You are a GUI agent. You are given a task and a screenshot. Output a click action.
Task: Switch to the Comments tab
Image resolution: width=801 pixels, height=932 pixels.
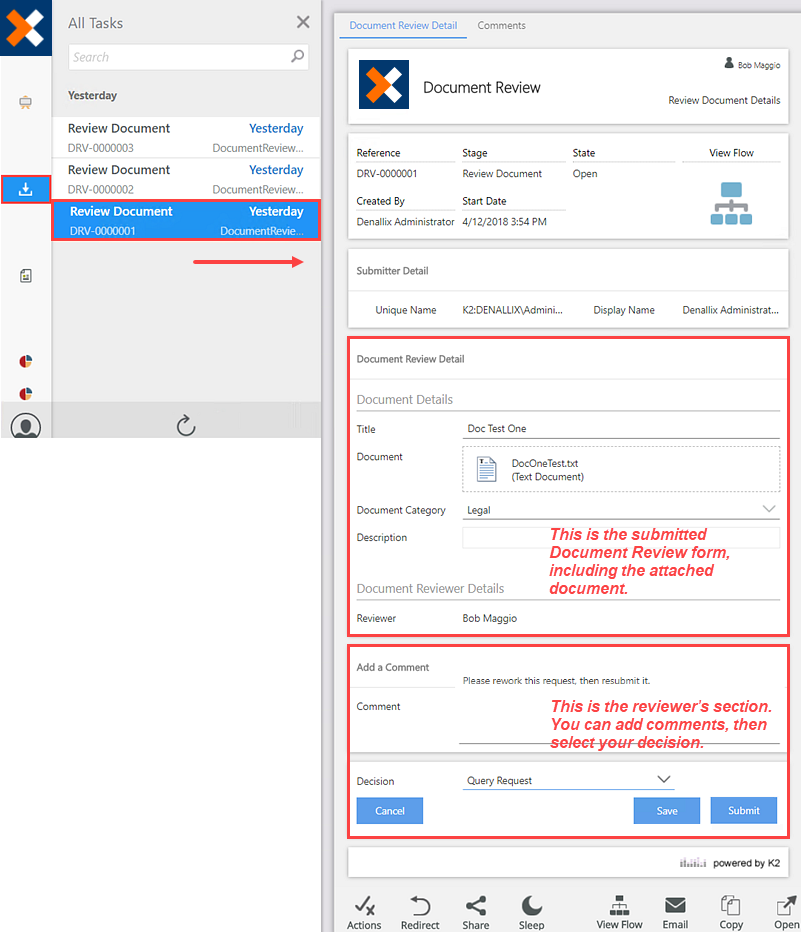click(x=501, y=25)
